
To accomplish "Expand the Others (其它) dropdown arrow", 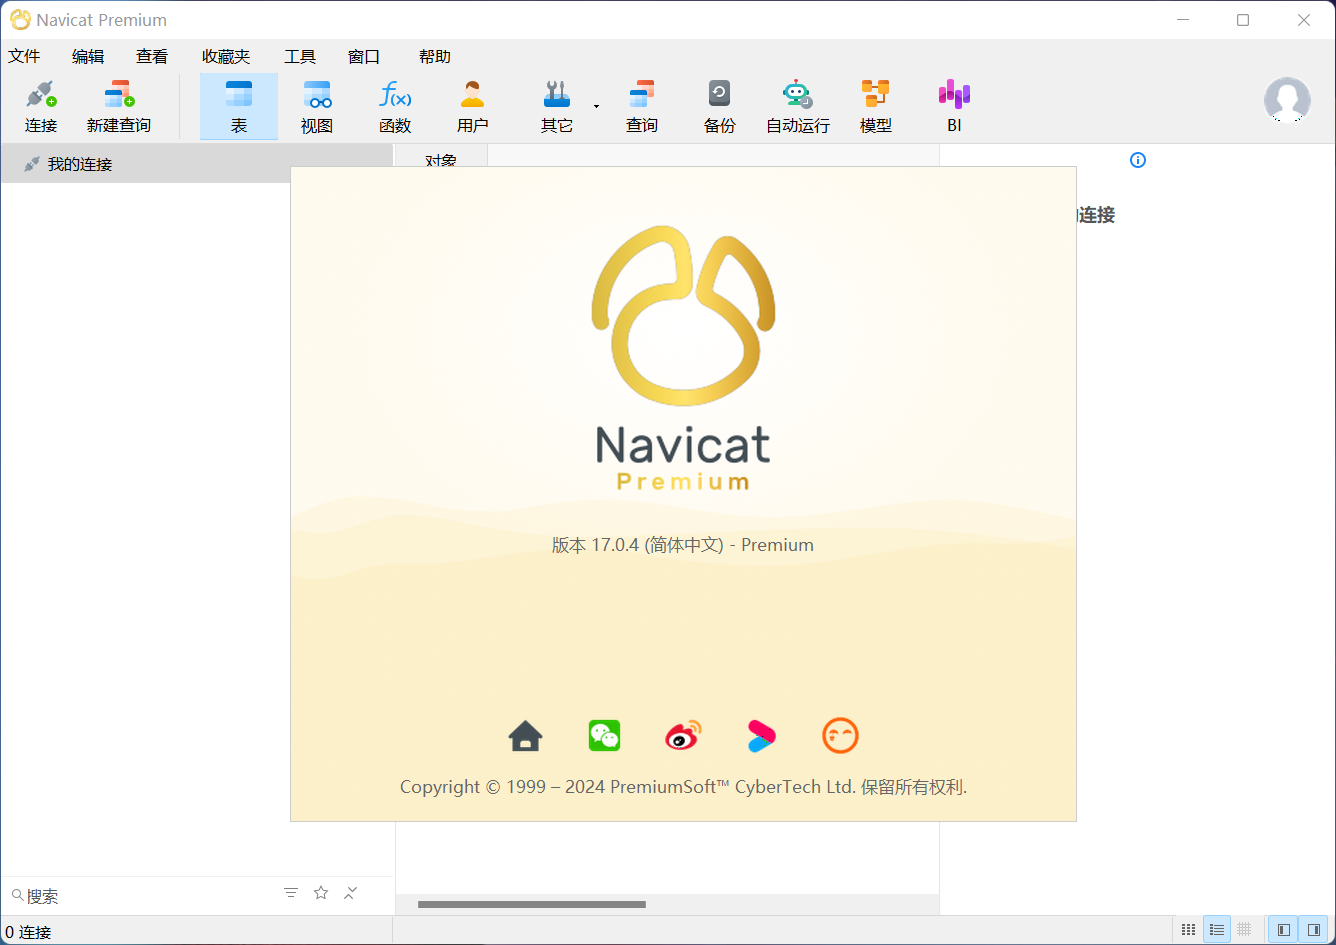I will [x=596, y=106].
